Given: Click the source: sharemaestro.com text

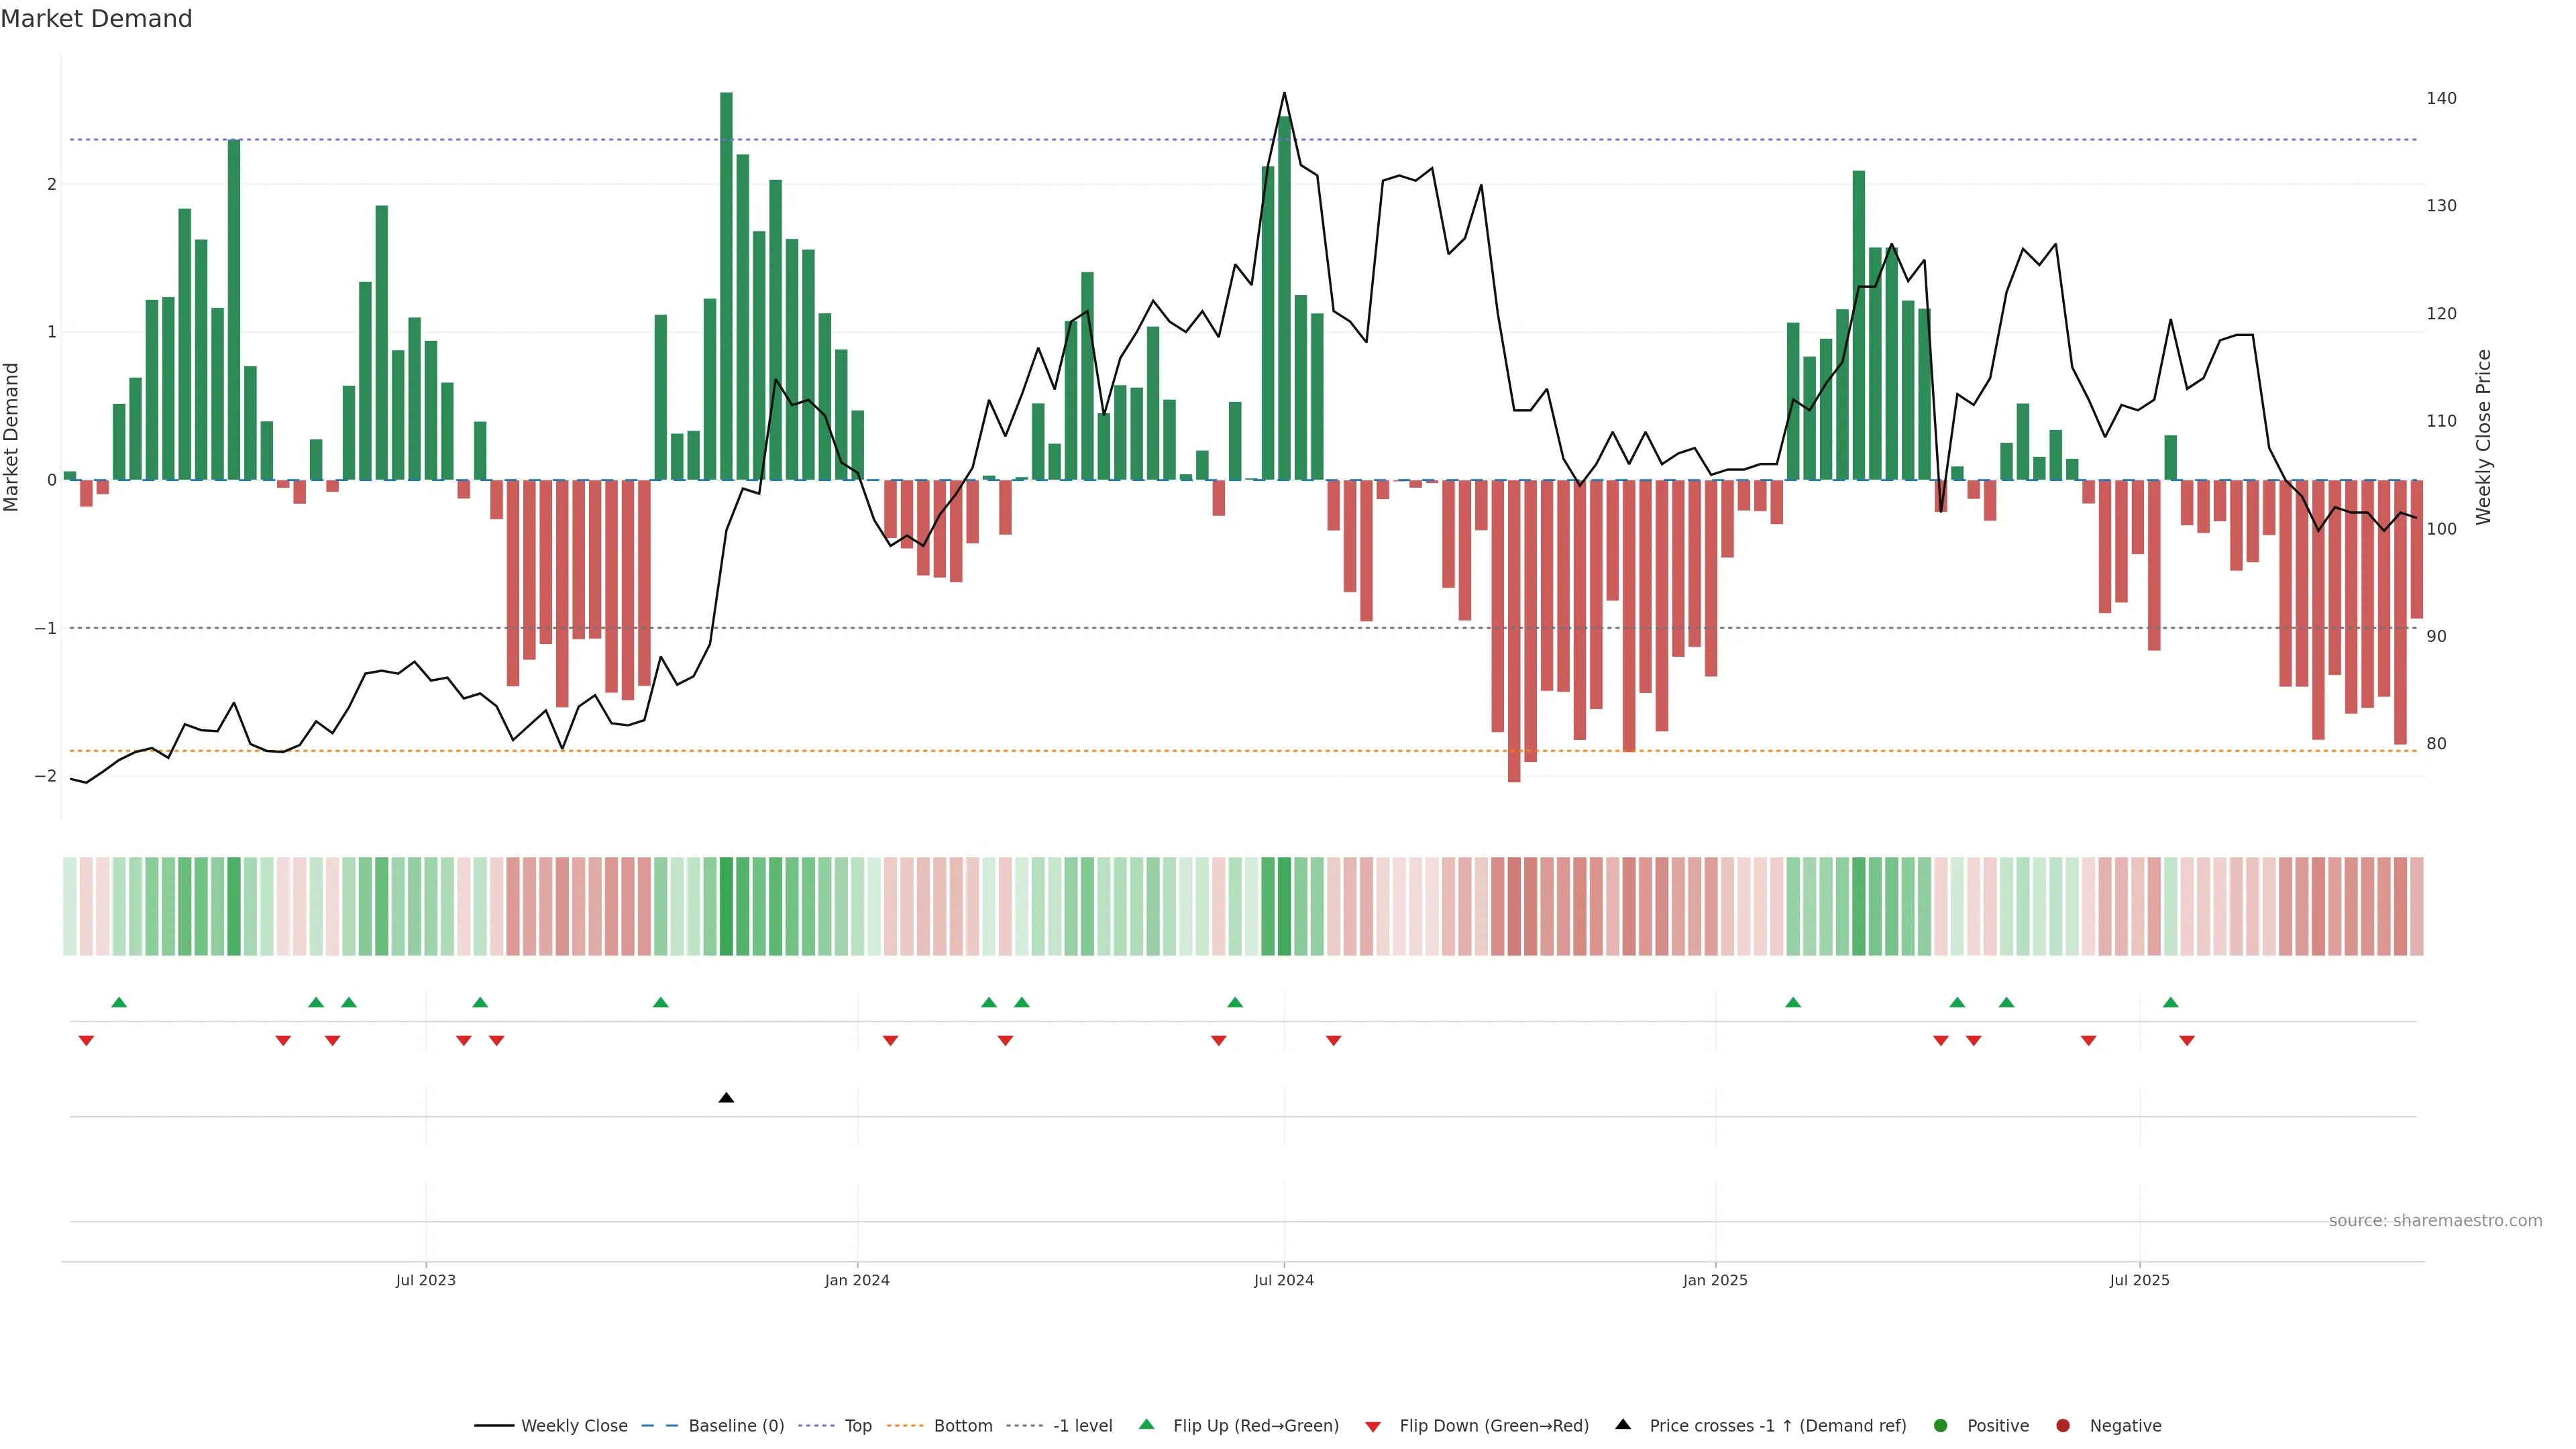Looking at the screenshot, I should pyautogui.click(x=2435, y=1221).
